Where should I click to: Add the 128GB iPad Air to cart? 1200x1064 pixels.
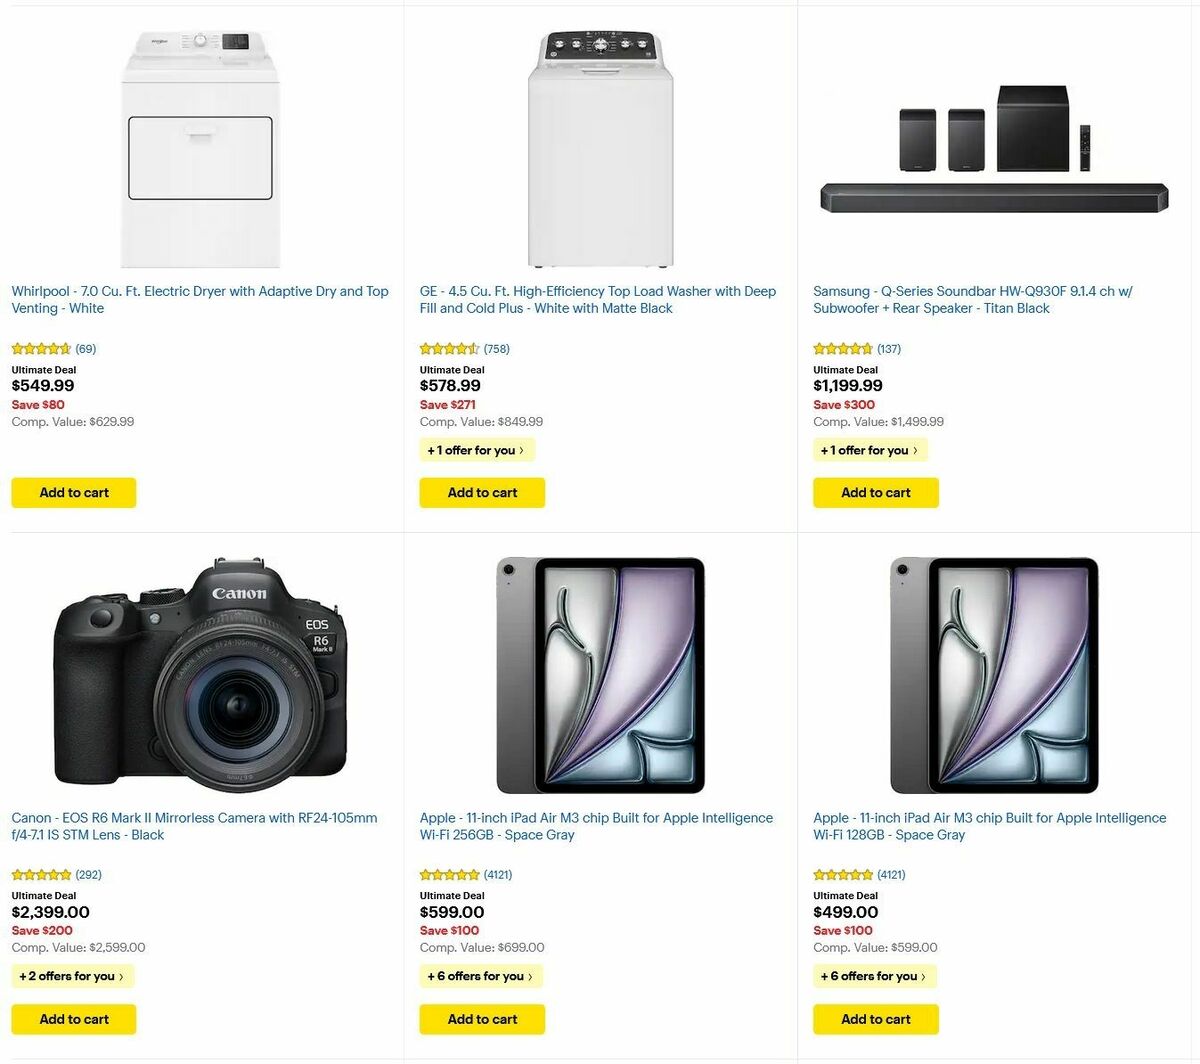click(x=876, y=1019)
